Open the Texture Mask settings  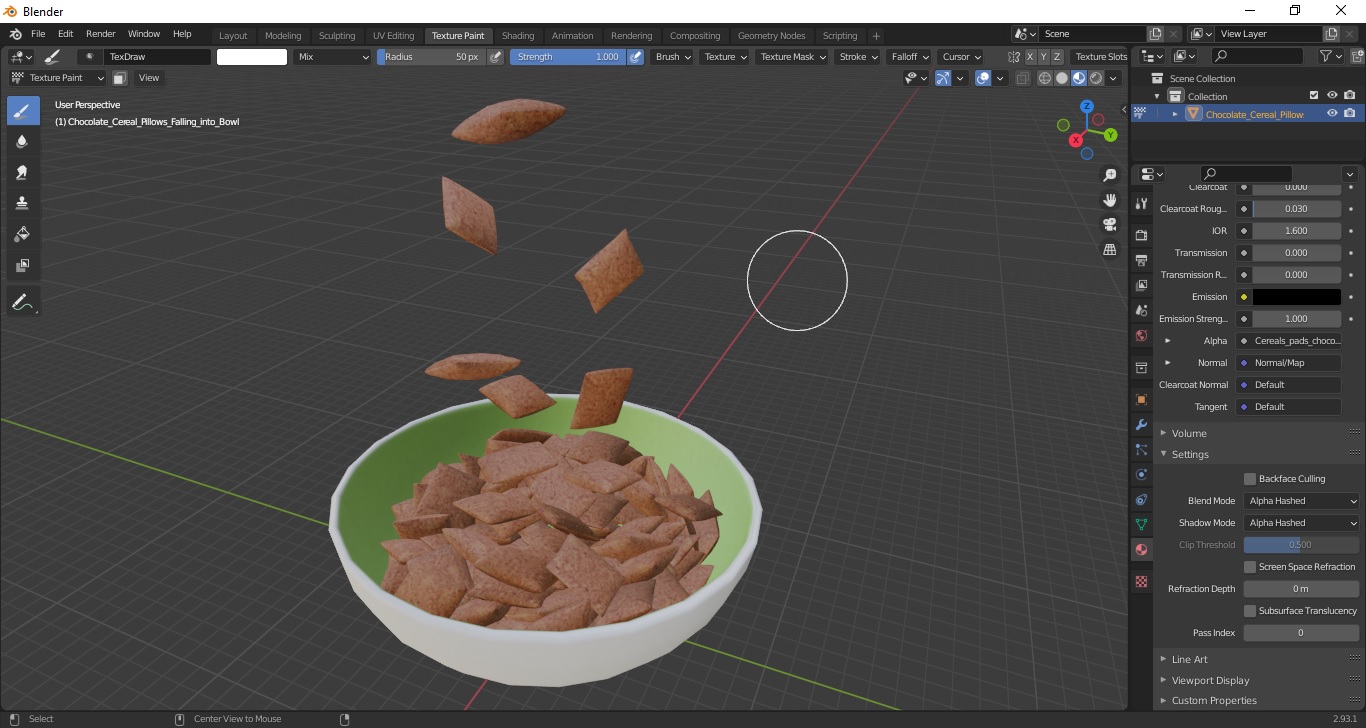coord(793,57)
